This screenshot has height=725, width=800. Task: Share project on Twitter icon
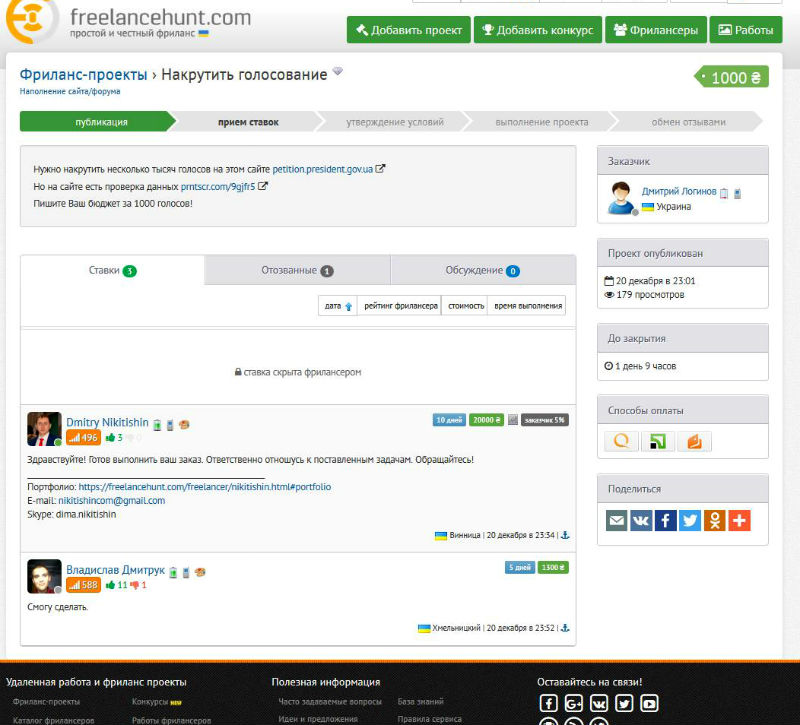point(690,520)
